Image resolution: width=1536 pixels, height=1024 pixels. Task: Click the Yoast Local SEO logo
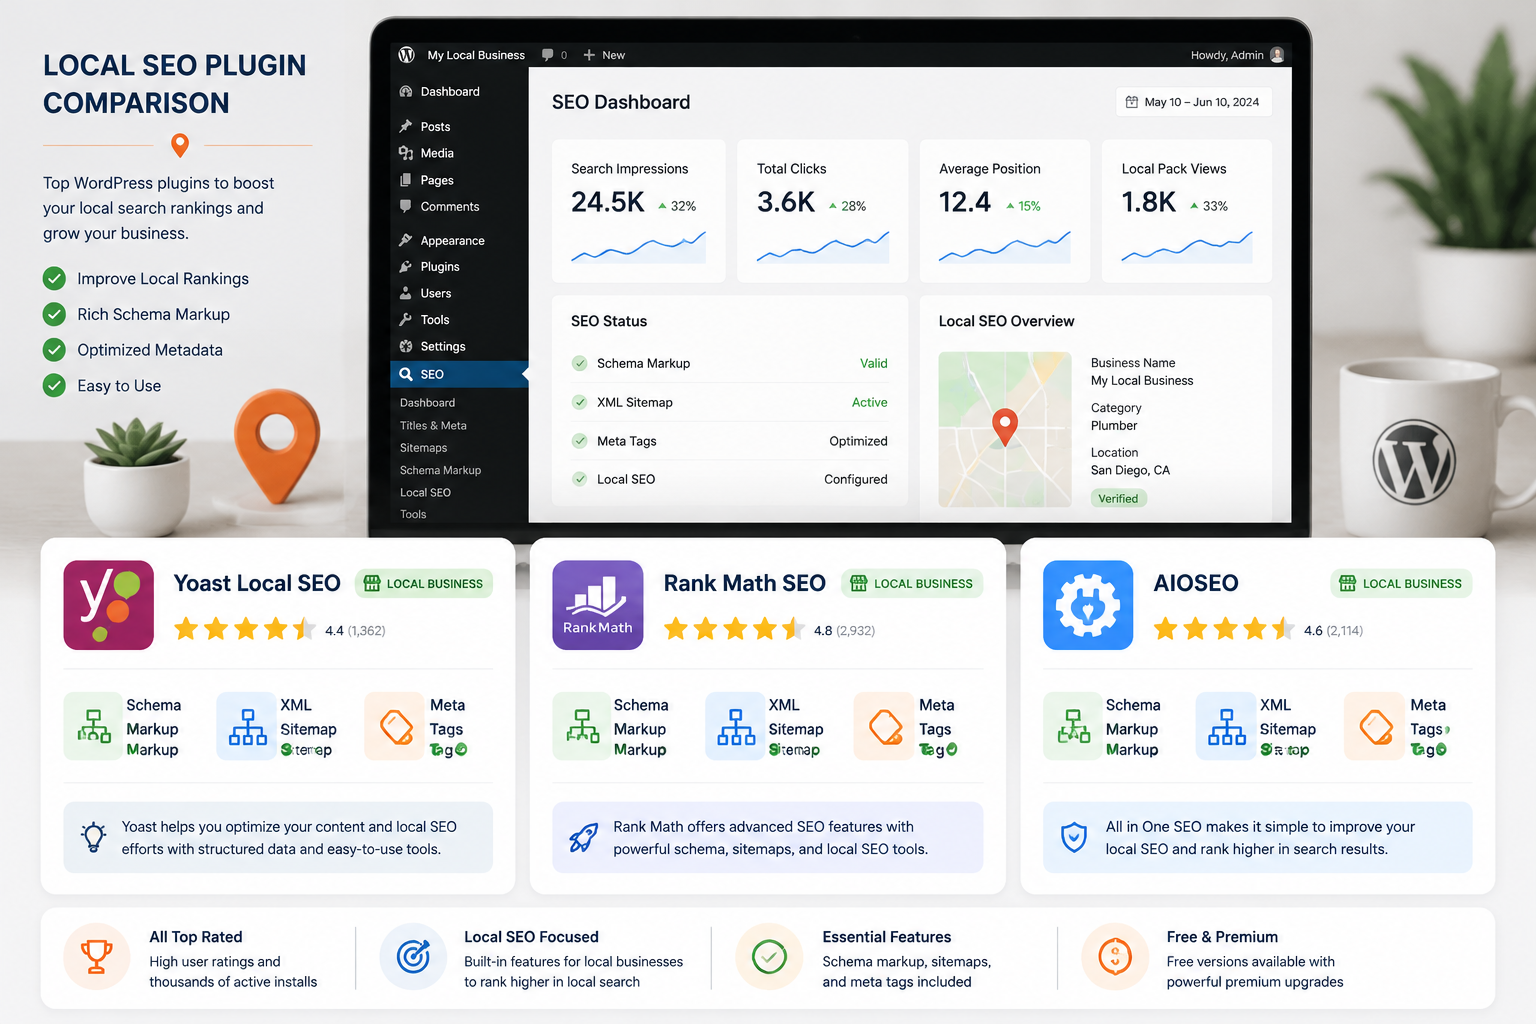(108, 605)
